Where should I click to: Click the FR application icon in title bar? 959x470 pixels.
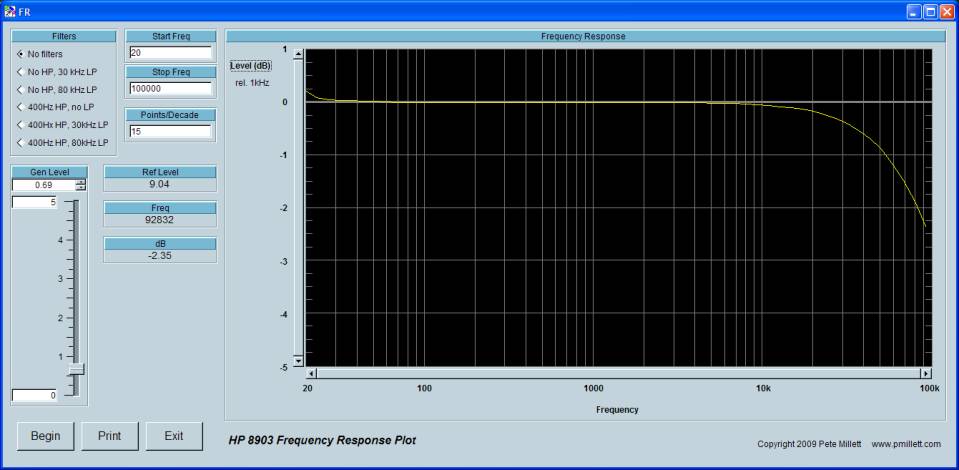pyautogui.click(x=10, y=10)
